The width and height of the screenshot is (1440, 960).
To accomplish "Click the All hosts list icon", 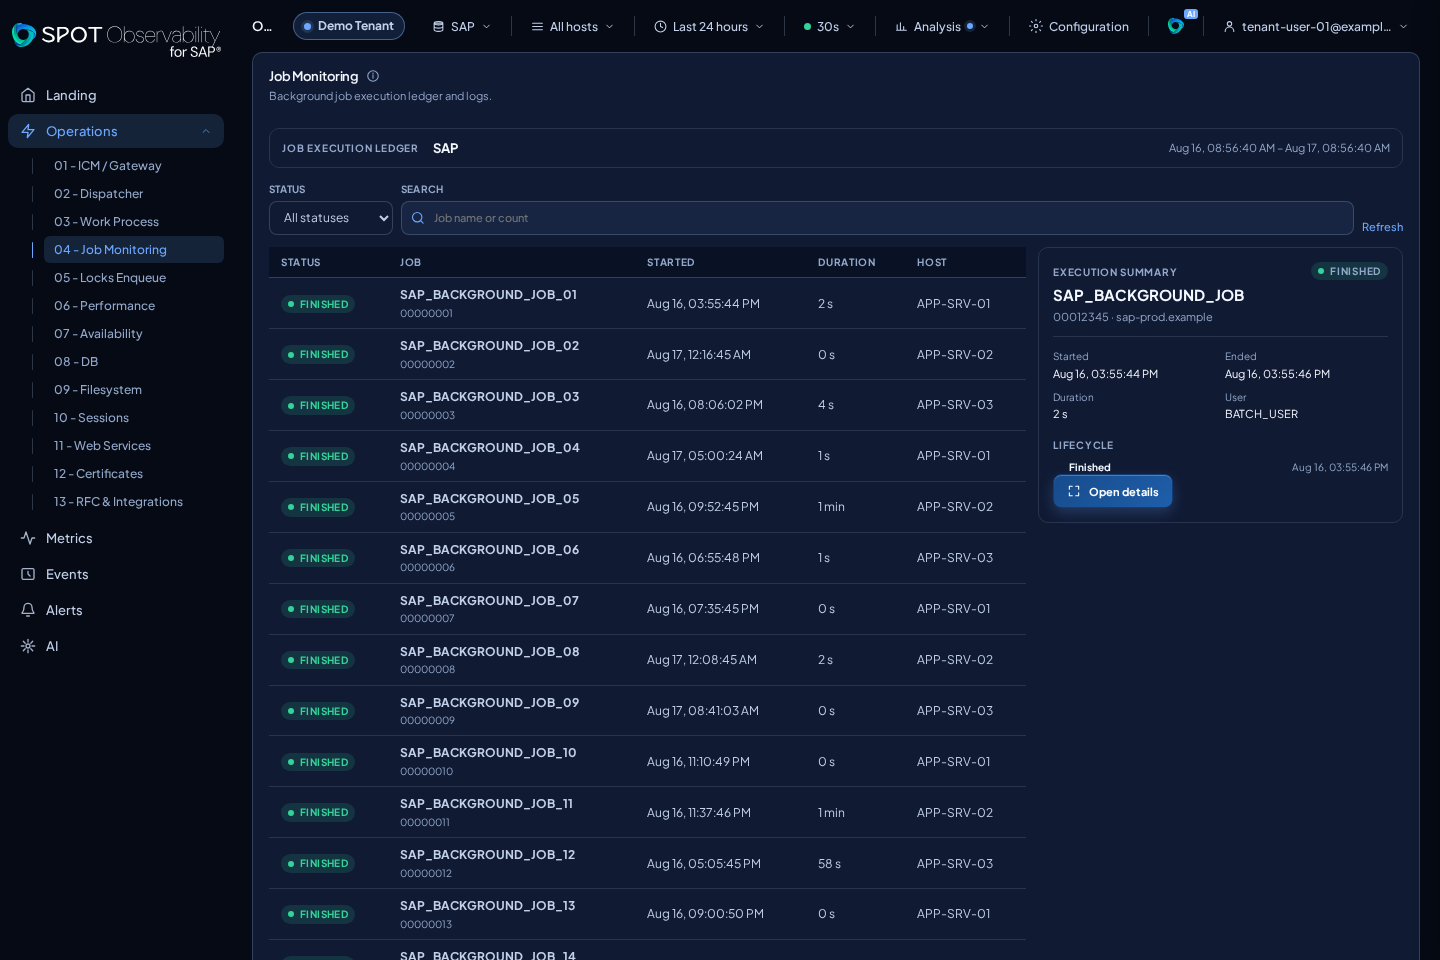I will point(537,26).
